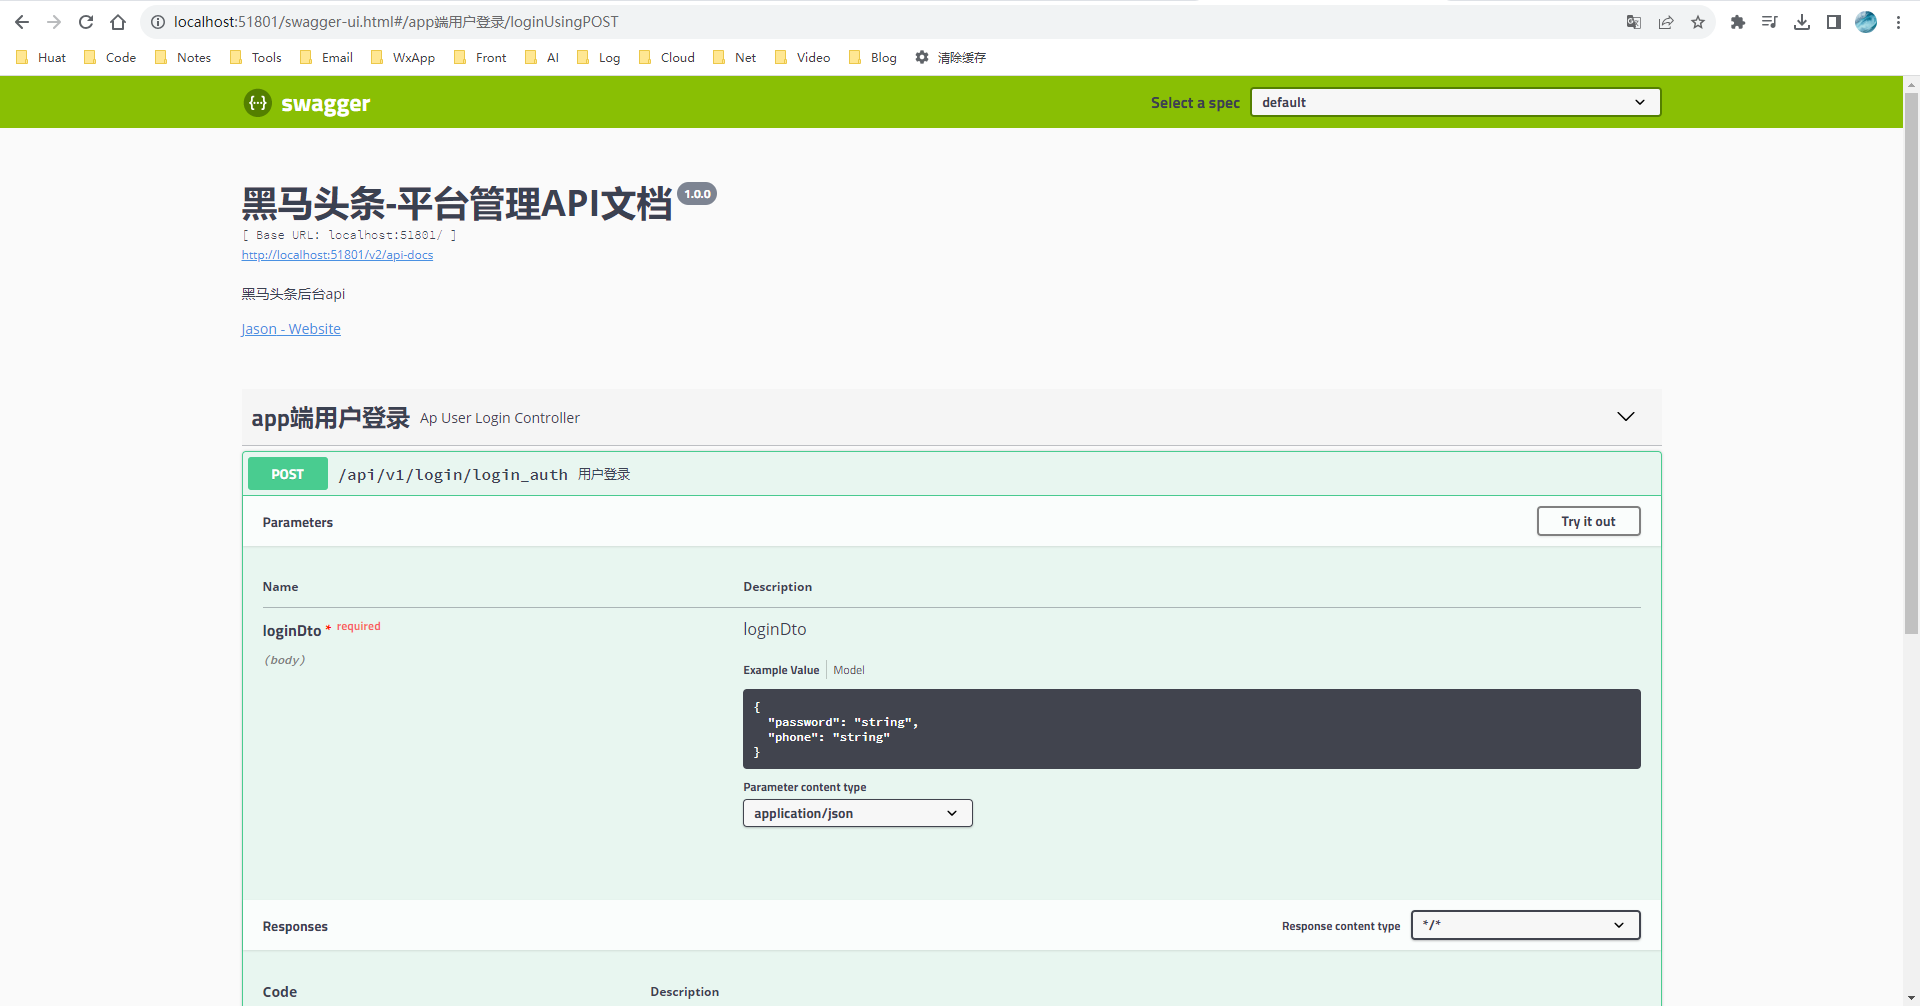Image resolution: width=1920 pixels, height=1006 pixels.
Task: Open the Response content type dropdown
Action: pyautogui.click(x=1525, y=925)
